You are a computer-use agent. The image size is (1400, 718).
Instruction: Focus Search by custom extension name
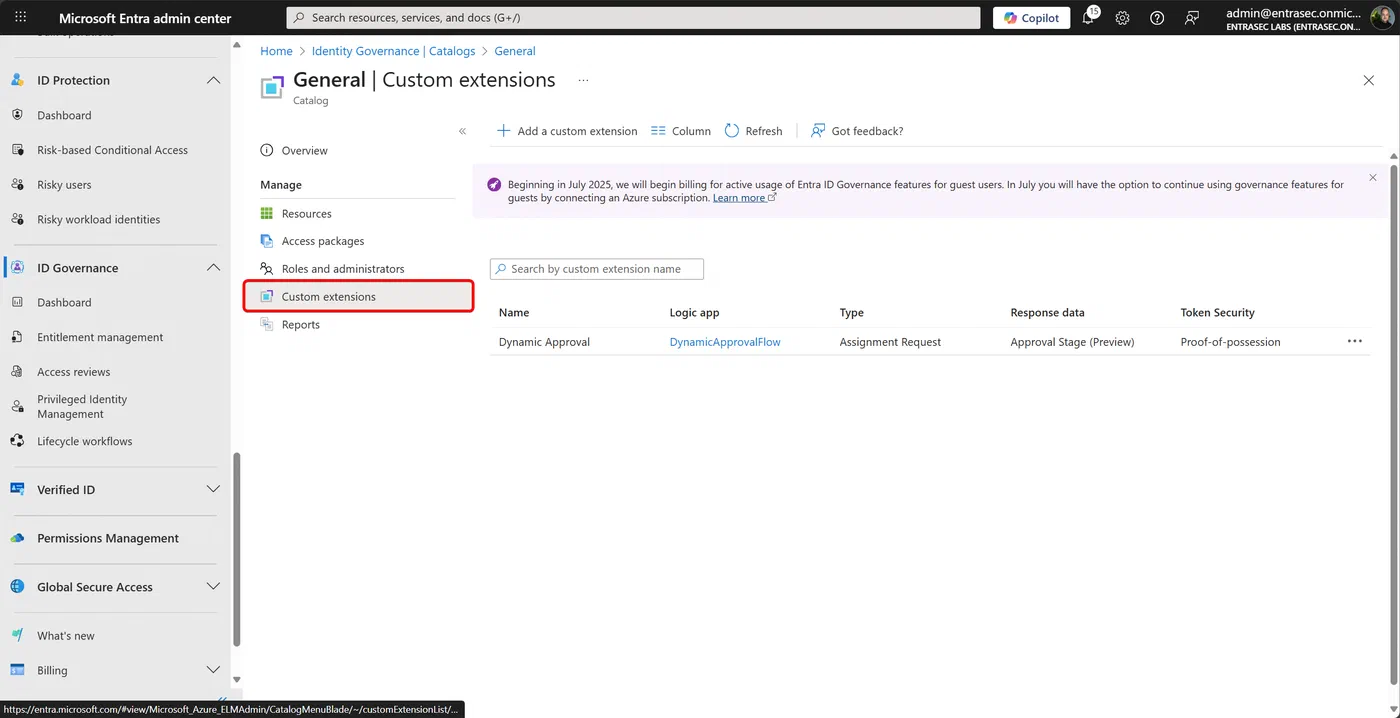[x=597, y=269]
